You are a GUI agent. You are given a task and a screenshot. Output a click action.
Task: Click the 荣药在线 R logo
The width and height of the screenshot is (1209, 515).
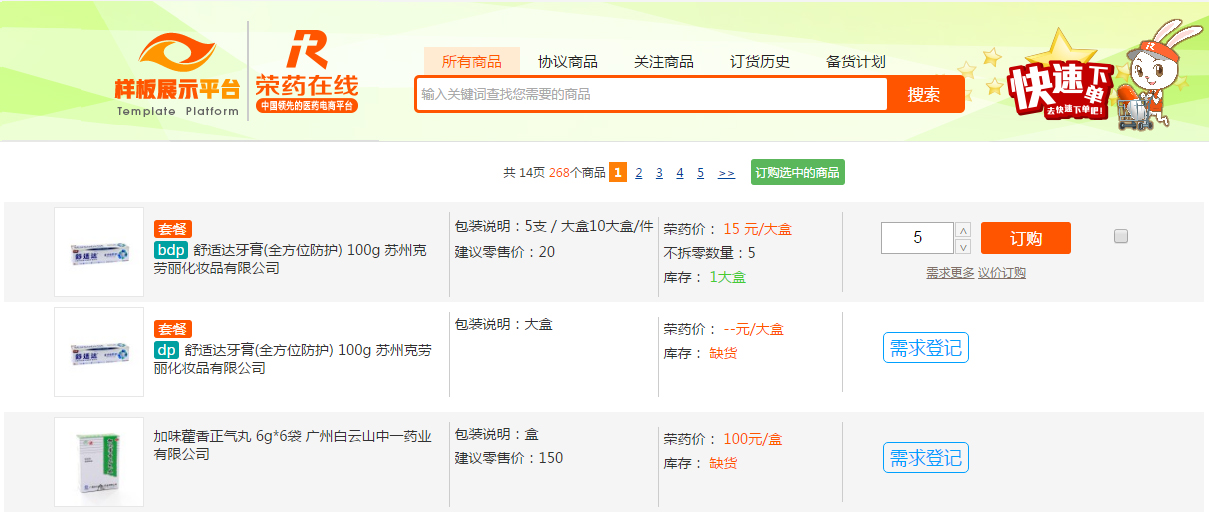pyautogui.click(x=306, y=72)
